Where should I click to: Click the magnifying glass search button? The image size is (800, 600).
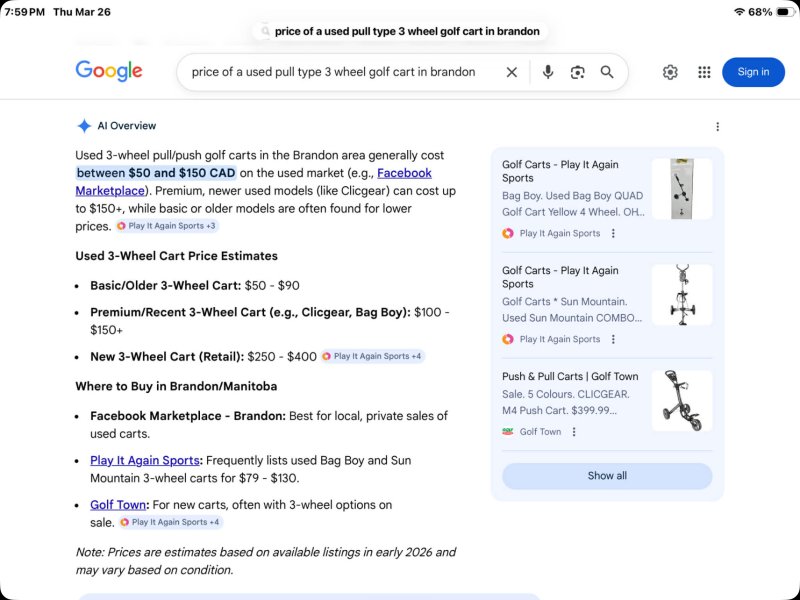pyautogui.click(x=607, y=72)
